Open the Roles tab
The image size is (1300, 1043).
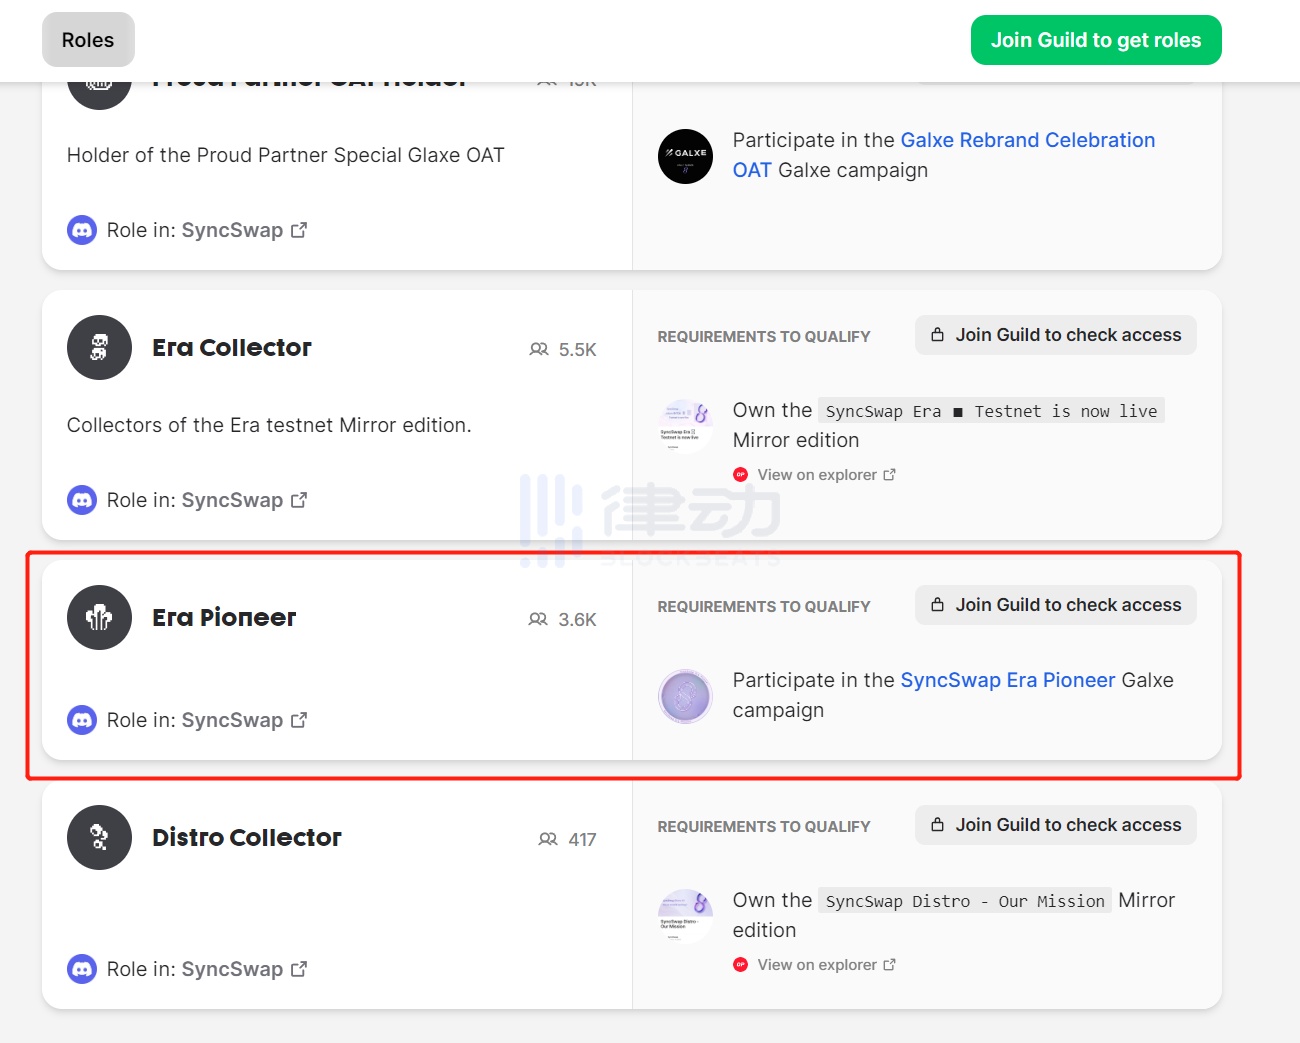pyautogui.click(x=88, y=40)
